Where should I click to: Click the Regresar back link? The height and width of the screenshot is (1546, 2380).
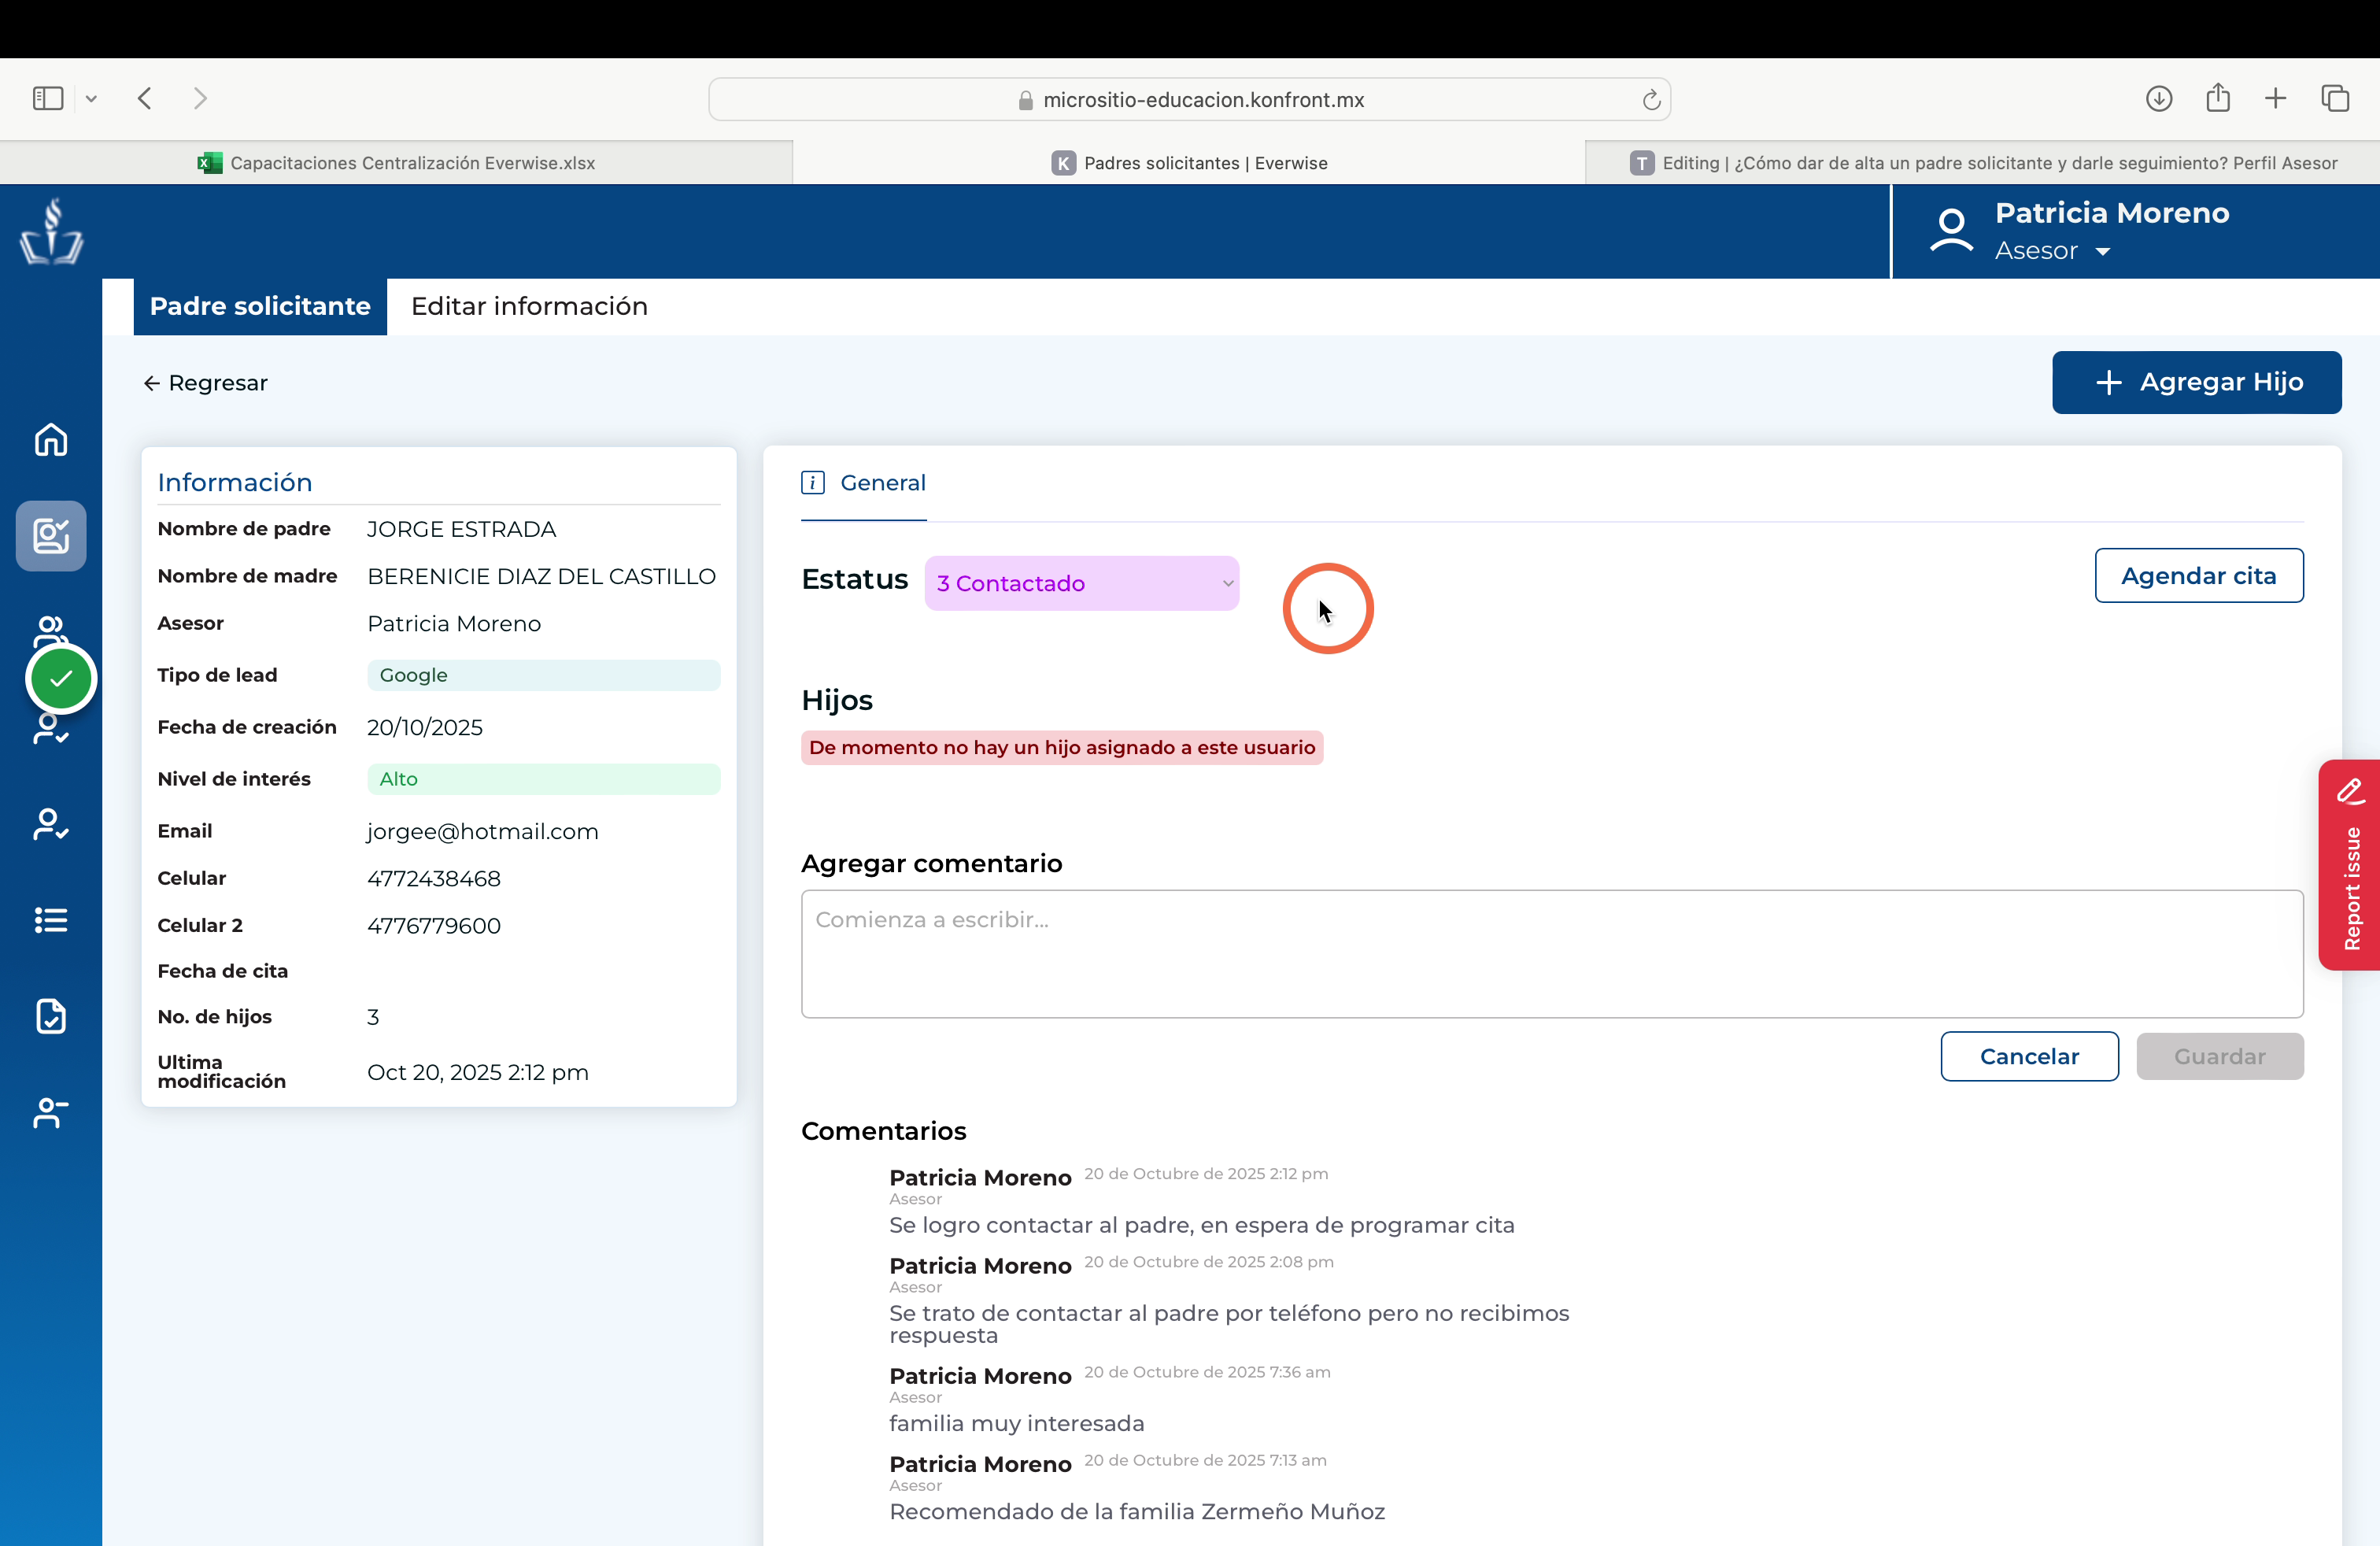tap(206, 383)
